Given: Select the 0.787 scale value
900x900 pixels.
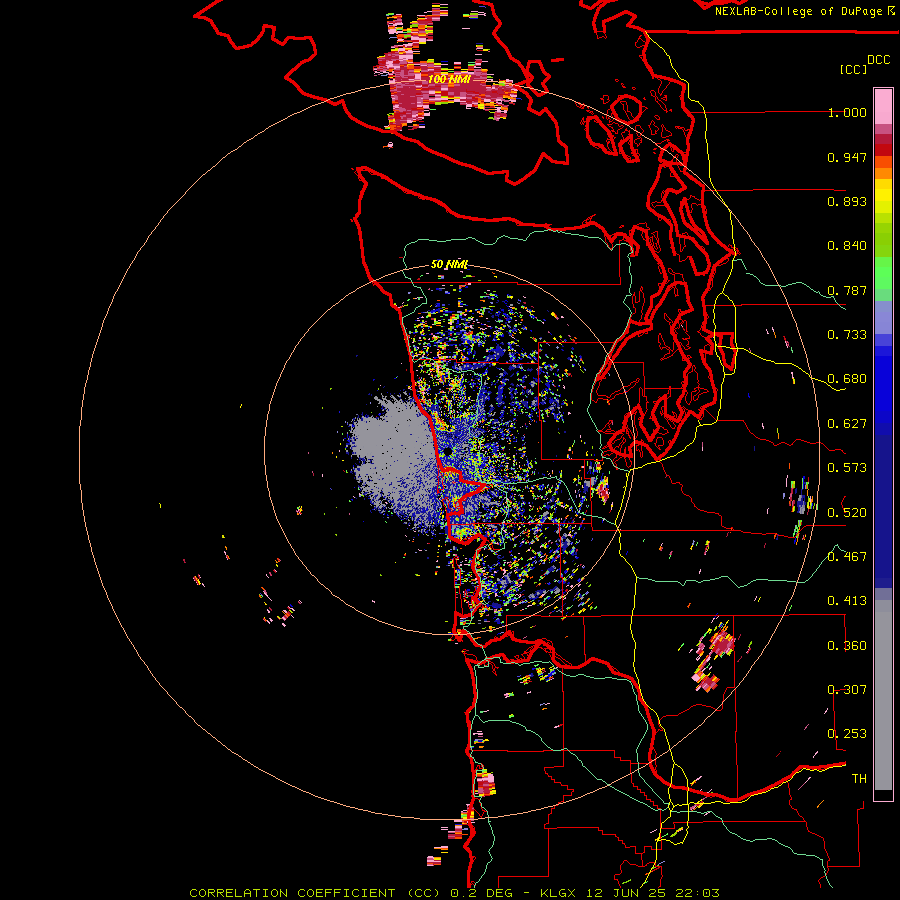Looking at the screenshot, I should tap(847, 290).
